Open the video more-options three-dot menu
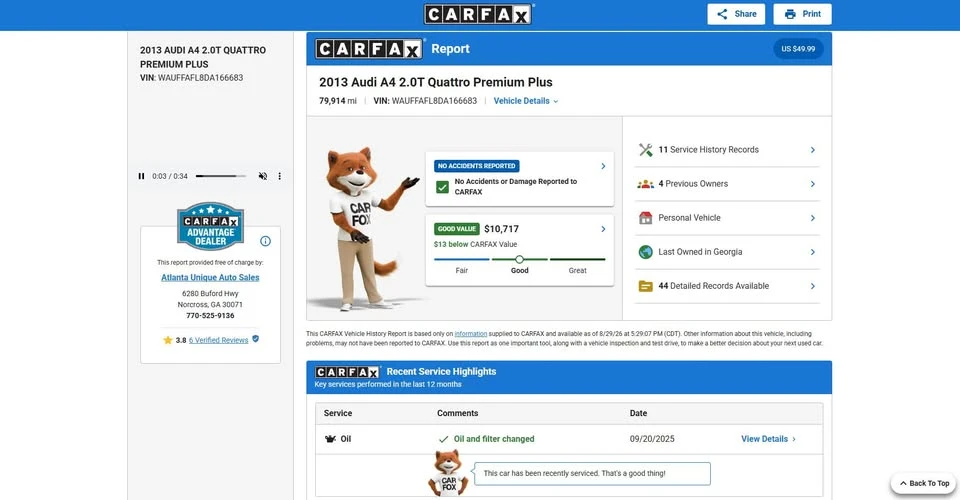The width and height of the screenshot is (960, 500). [280, 176]
